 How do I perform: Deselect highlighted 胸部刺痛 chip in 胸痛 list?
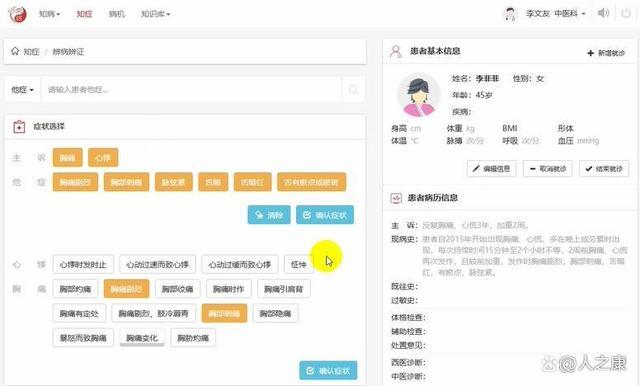(x=224, y=313)
